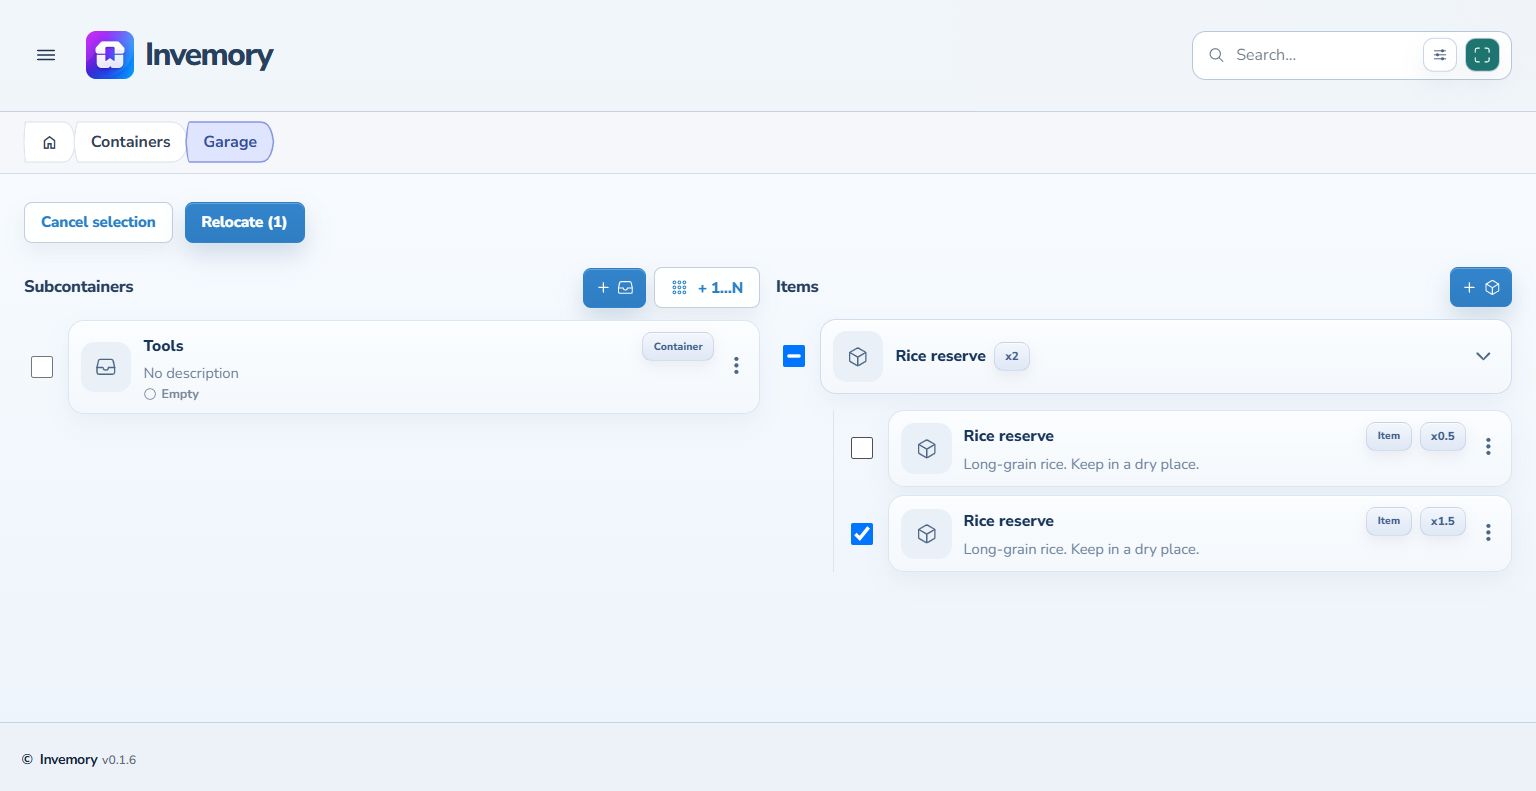This screenshot has width=1536, height=791.
Task: Click 'No description' text under Tools
Action: click(x=191, y=373)
